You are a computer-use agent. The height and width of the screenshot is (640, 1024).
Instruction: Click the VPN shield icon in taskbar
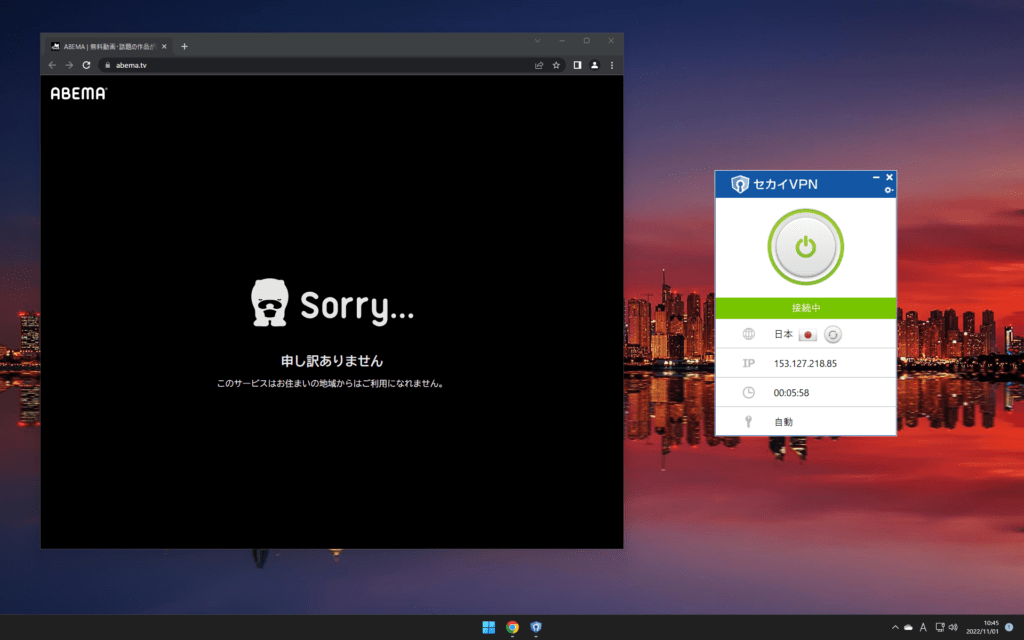click(536, 627)
